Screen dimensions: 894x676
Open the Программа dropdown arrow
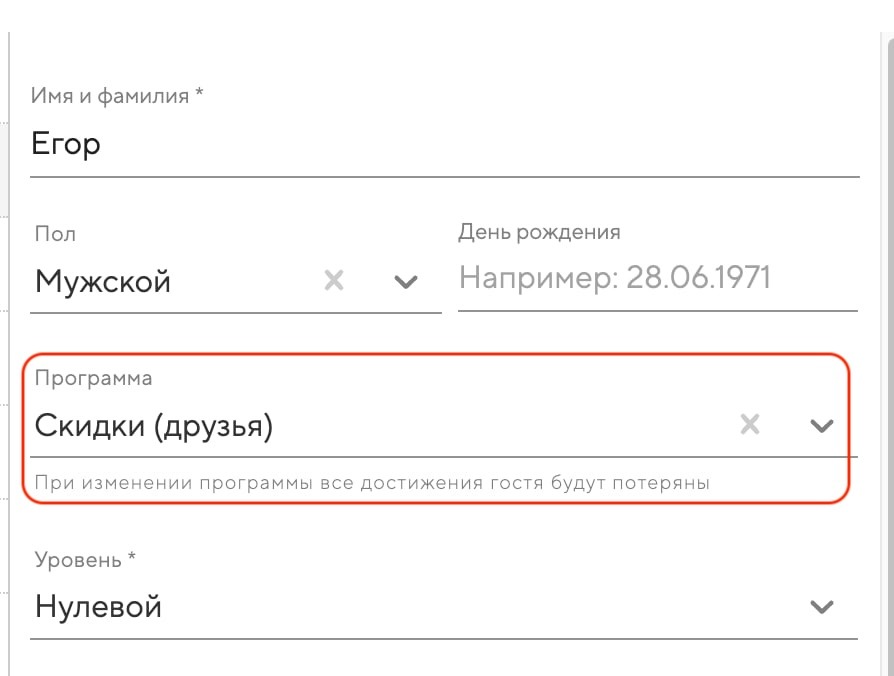pyautogui.click(x=821, y=426)
